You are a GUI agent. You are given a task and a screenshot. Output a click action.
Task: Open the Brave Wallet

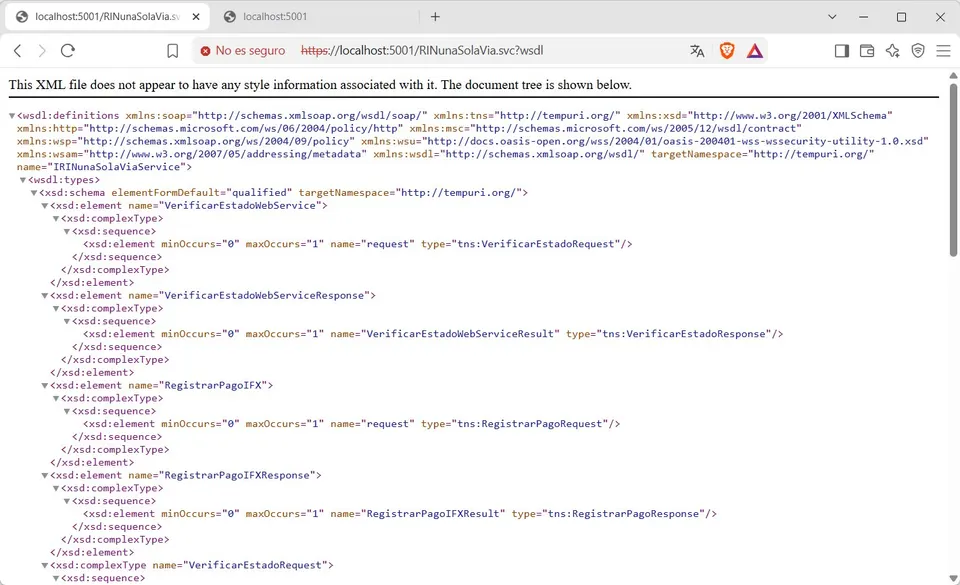tap(867, 51)
